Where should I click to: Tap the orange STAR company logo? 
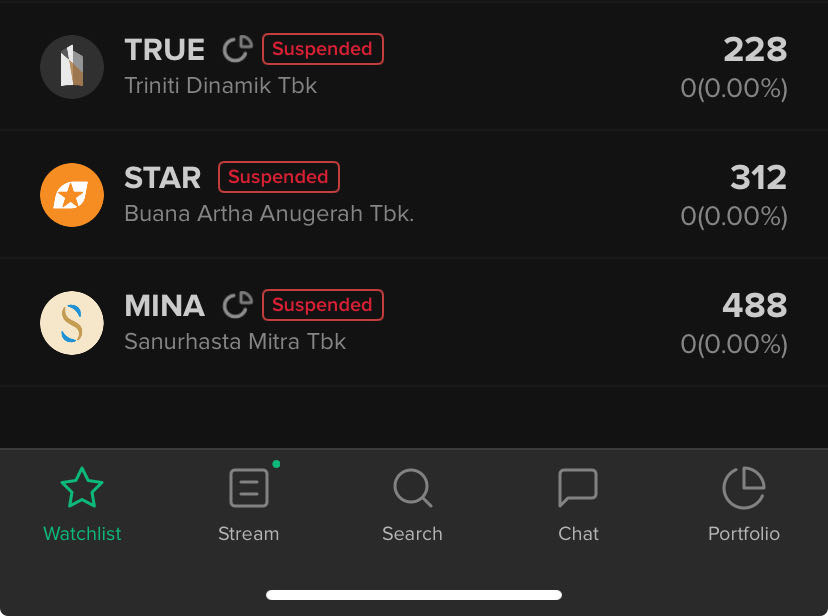tap(72, 195)
